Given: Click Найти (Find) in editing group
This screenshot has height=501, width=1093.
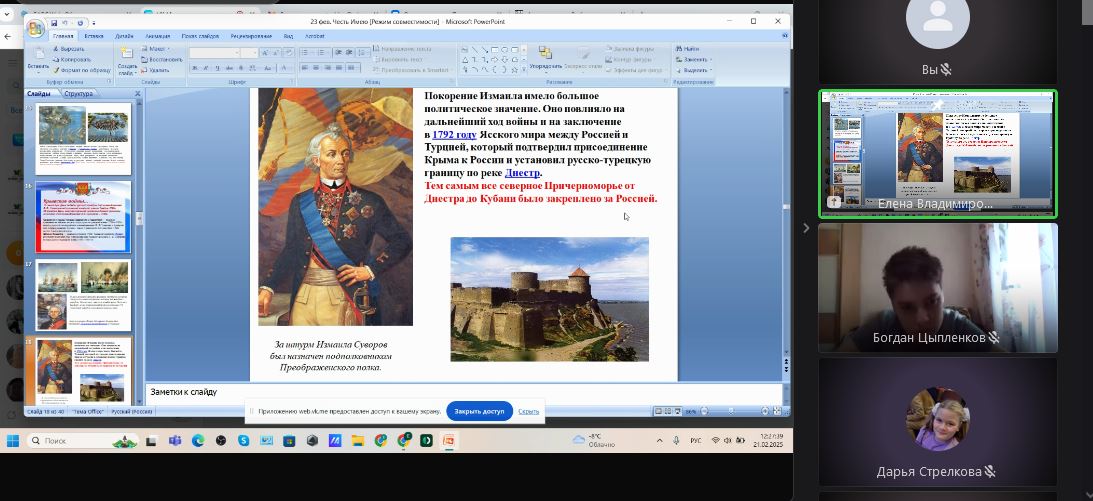Looking at the screenshot, I should [x=687, y=49].
